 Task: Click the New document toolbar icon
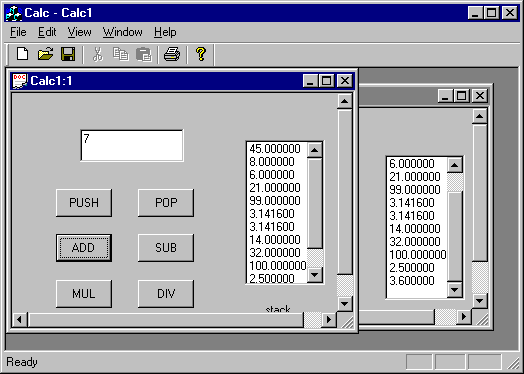[22, 54]
